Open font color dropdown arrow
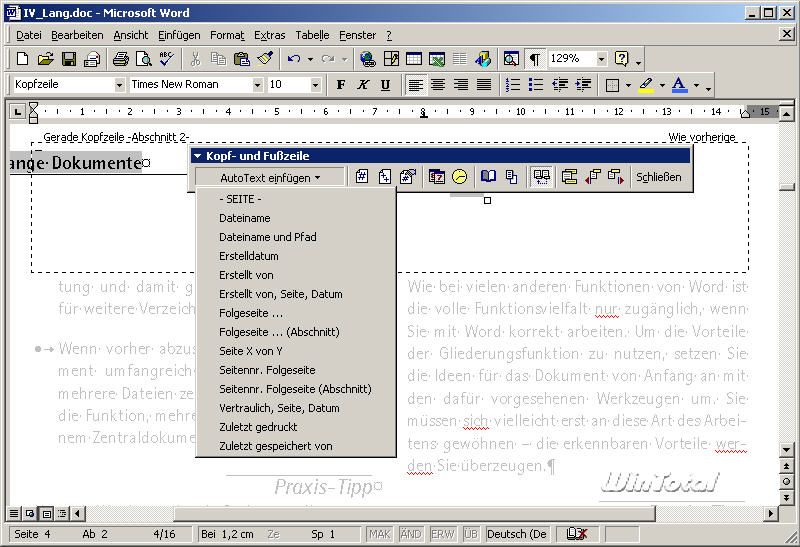This screenshot has height=547, width=800. point(696,85)
